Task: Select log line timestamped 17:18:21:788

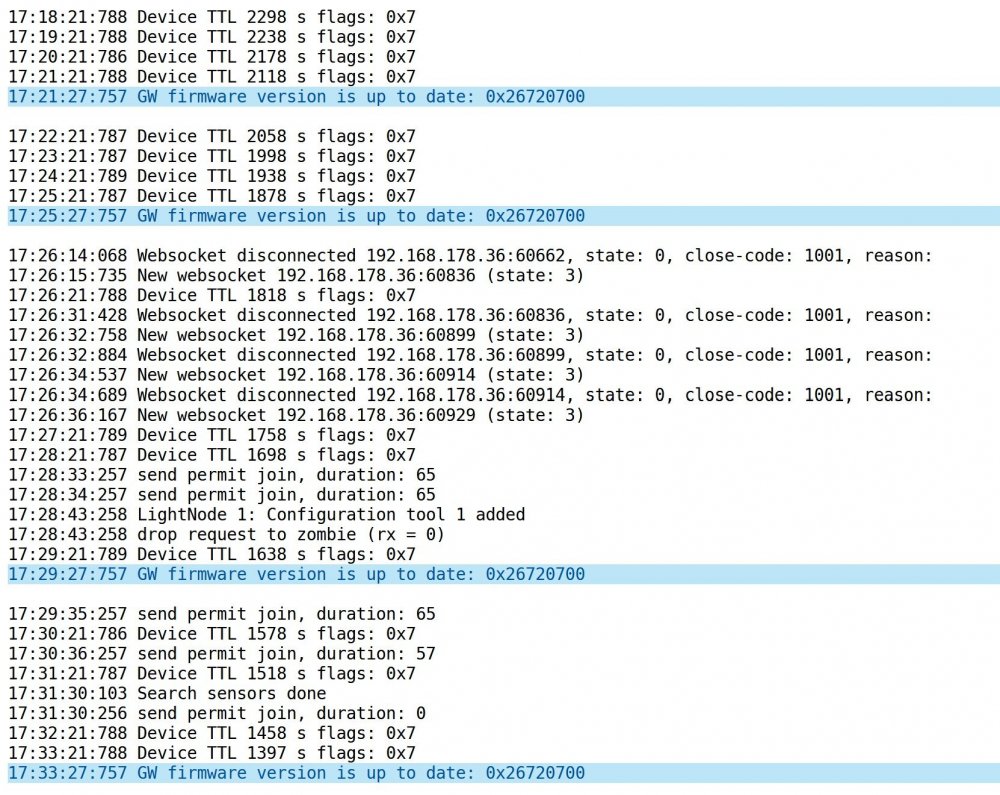Action: (x=212, y=17)
